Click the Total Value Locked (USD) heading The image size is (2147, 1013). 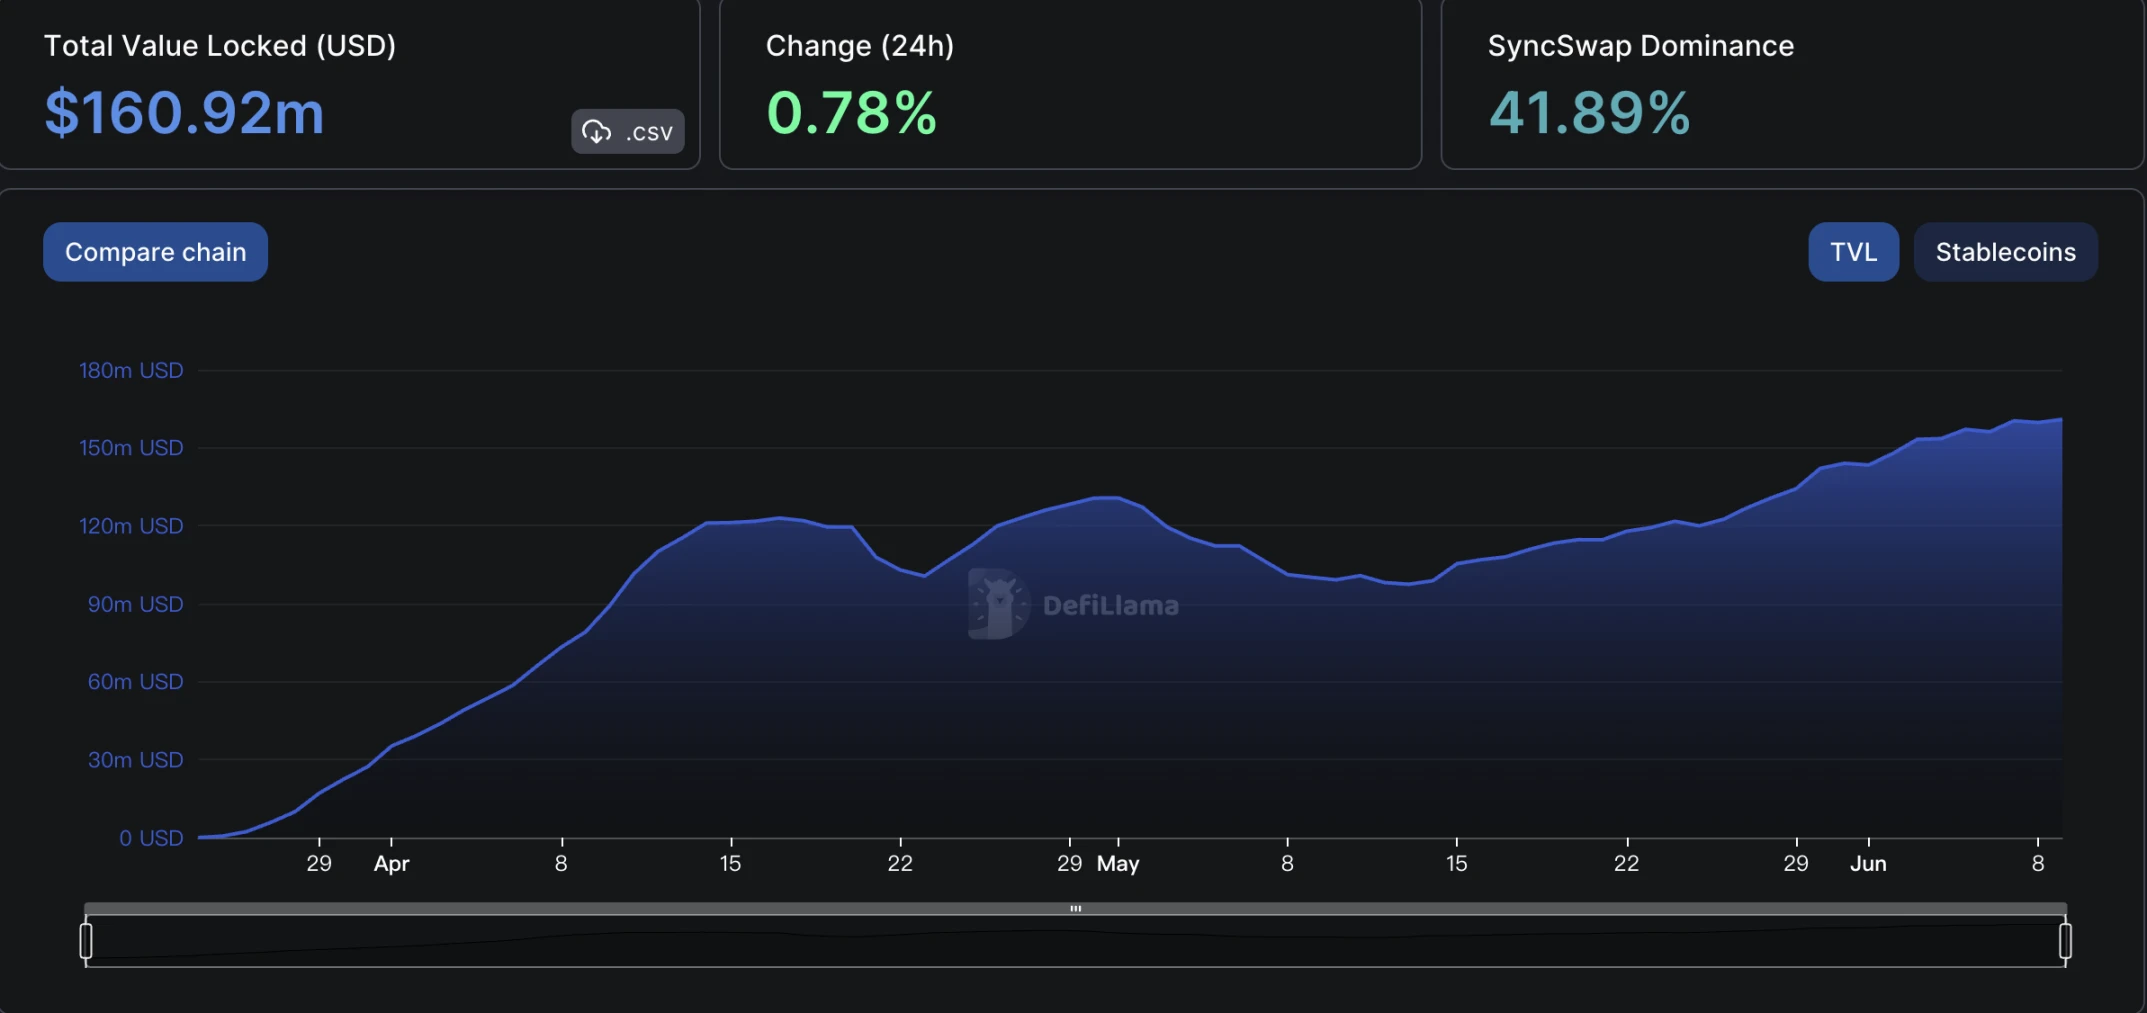220,46
